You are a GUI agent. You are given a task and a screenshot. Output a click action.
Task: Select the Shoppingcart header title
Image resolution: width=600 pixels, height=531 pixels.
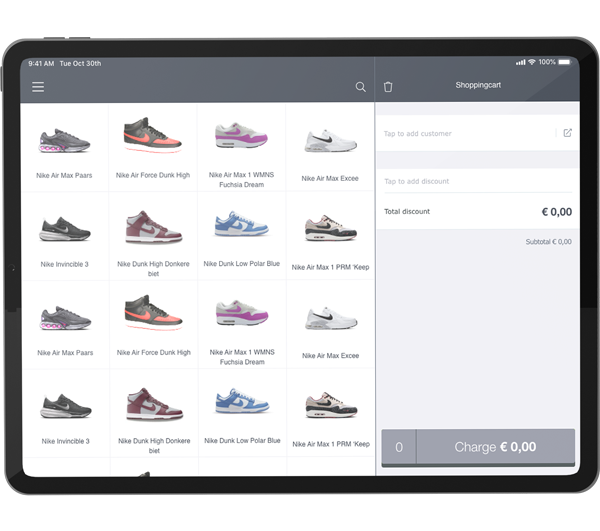[478, 85]
